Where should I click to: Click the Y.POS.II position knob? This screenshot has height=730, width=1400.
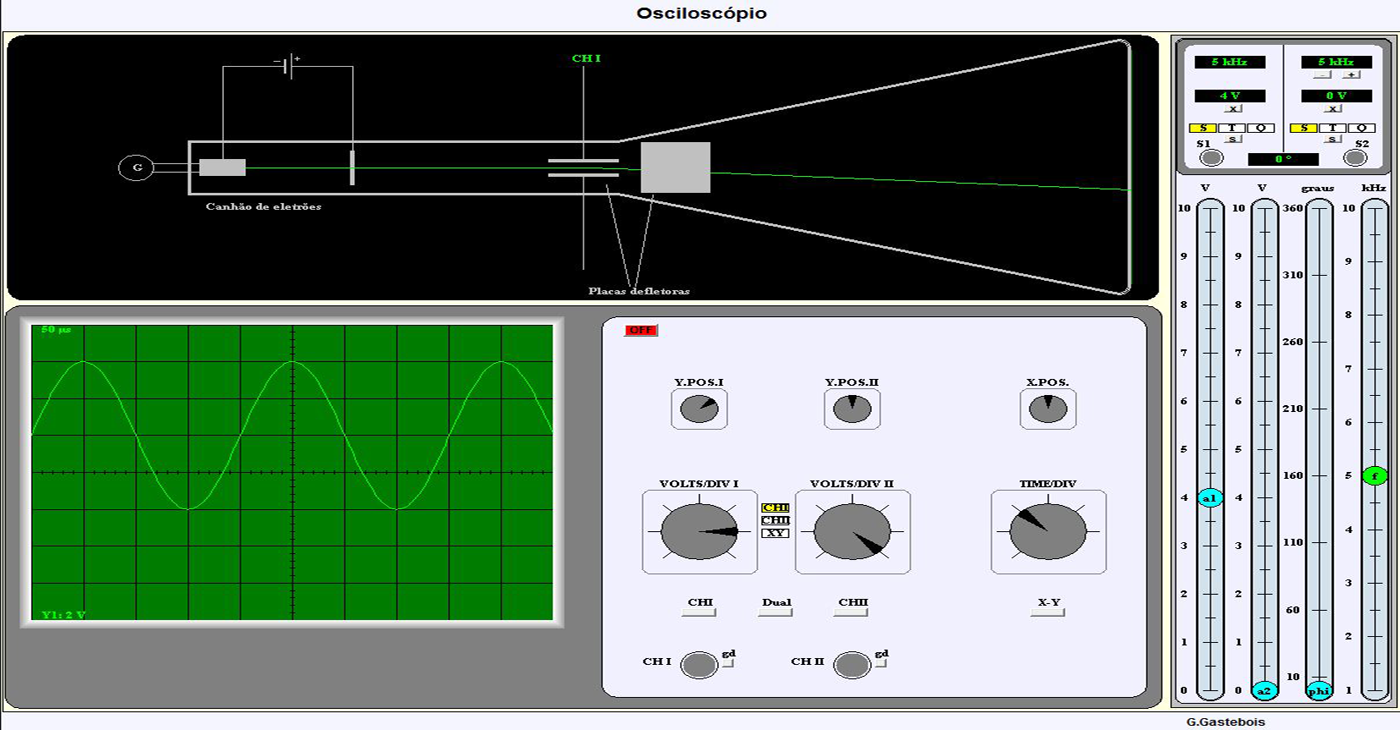click(852, 409)
